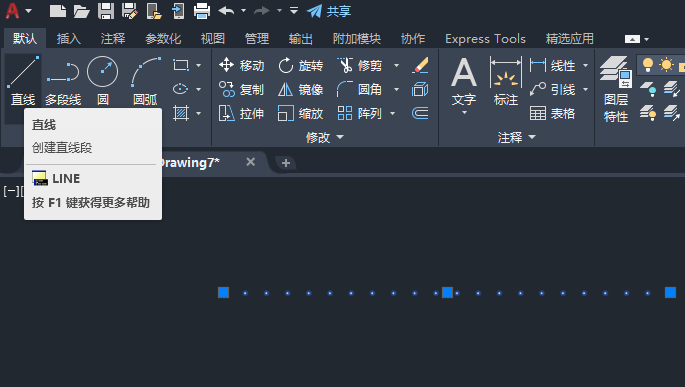Click the 拉伸 Stretch tool
This screenshot has width=685, height=387.
242,114
